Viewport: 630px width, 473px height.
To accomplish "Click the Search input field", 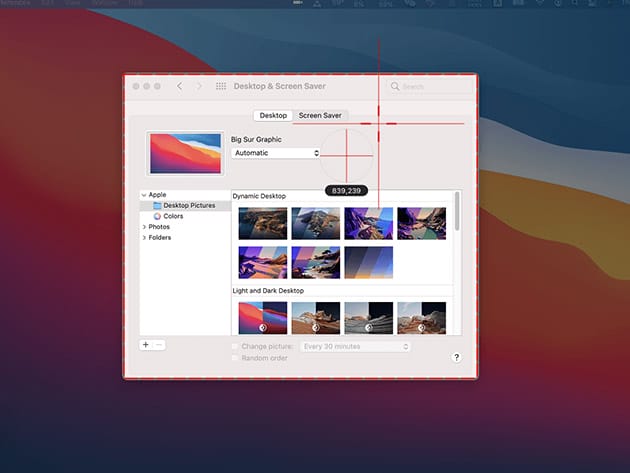I will click(x=428, y=87).
